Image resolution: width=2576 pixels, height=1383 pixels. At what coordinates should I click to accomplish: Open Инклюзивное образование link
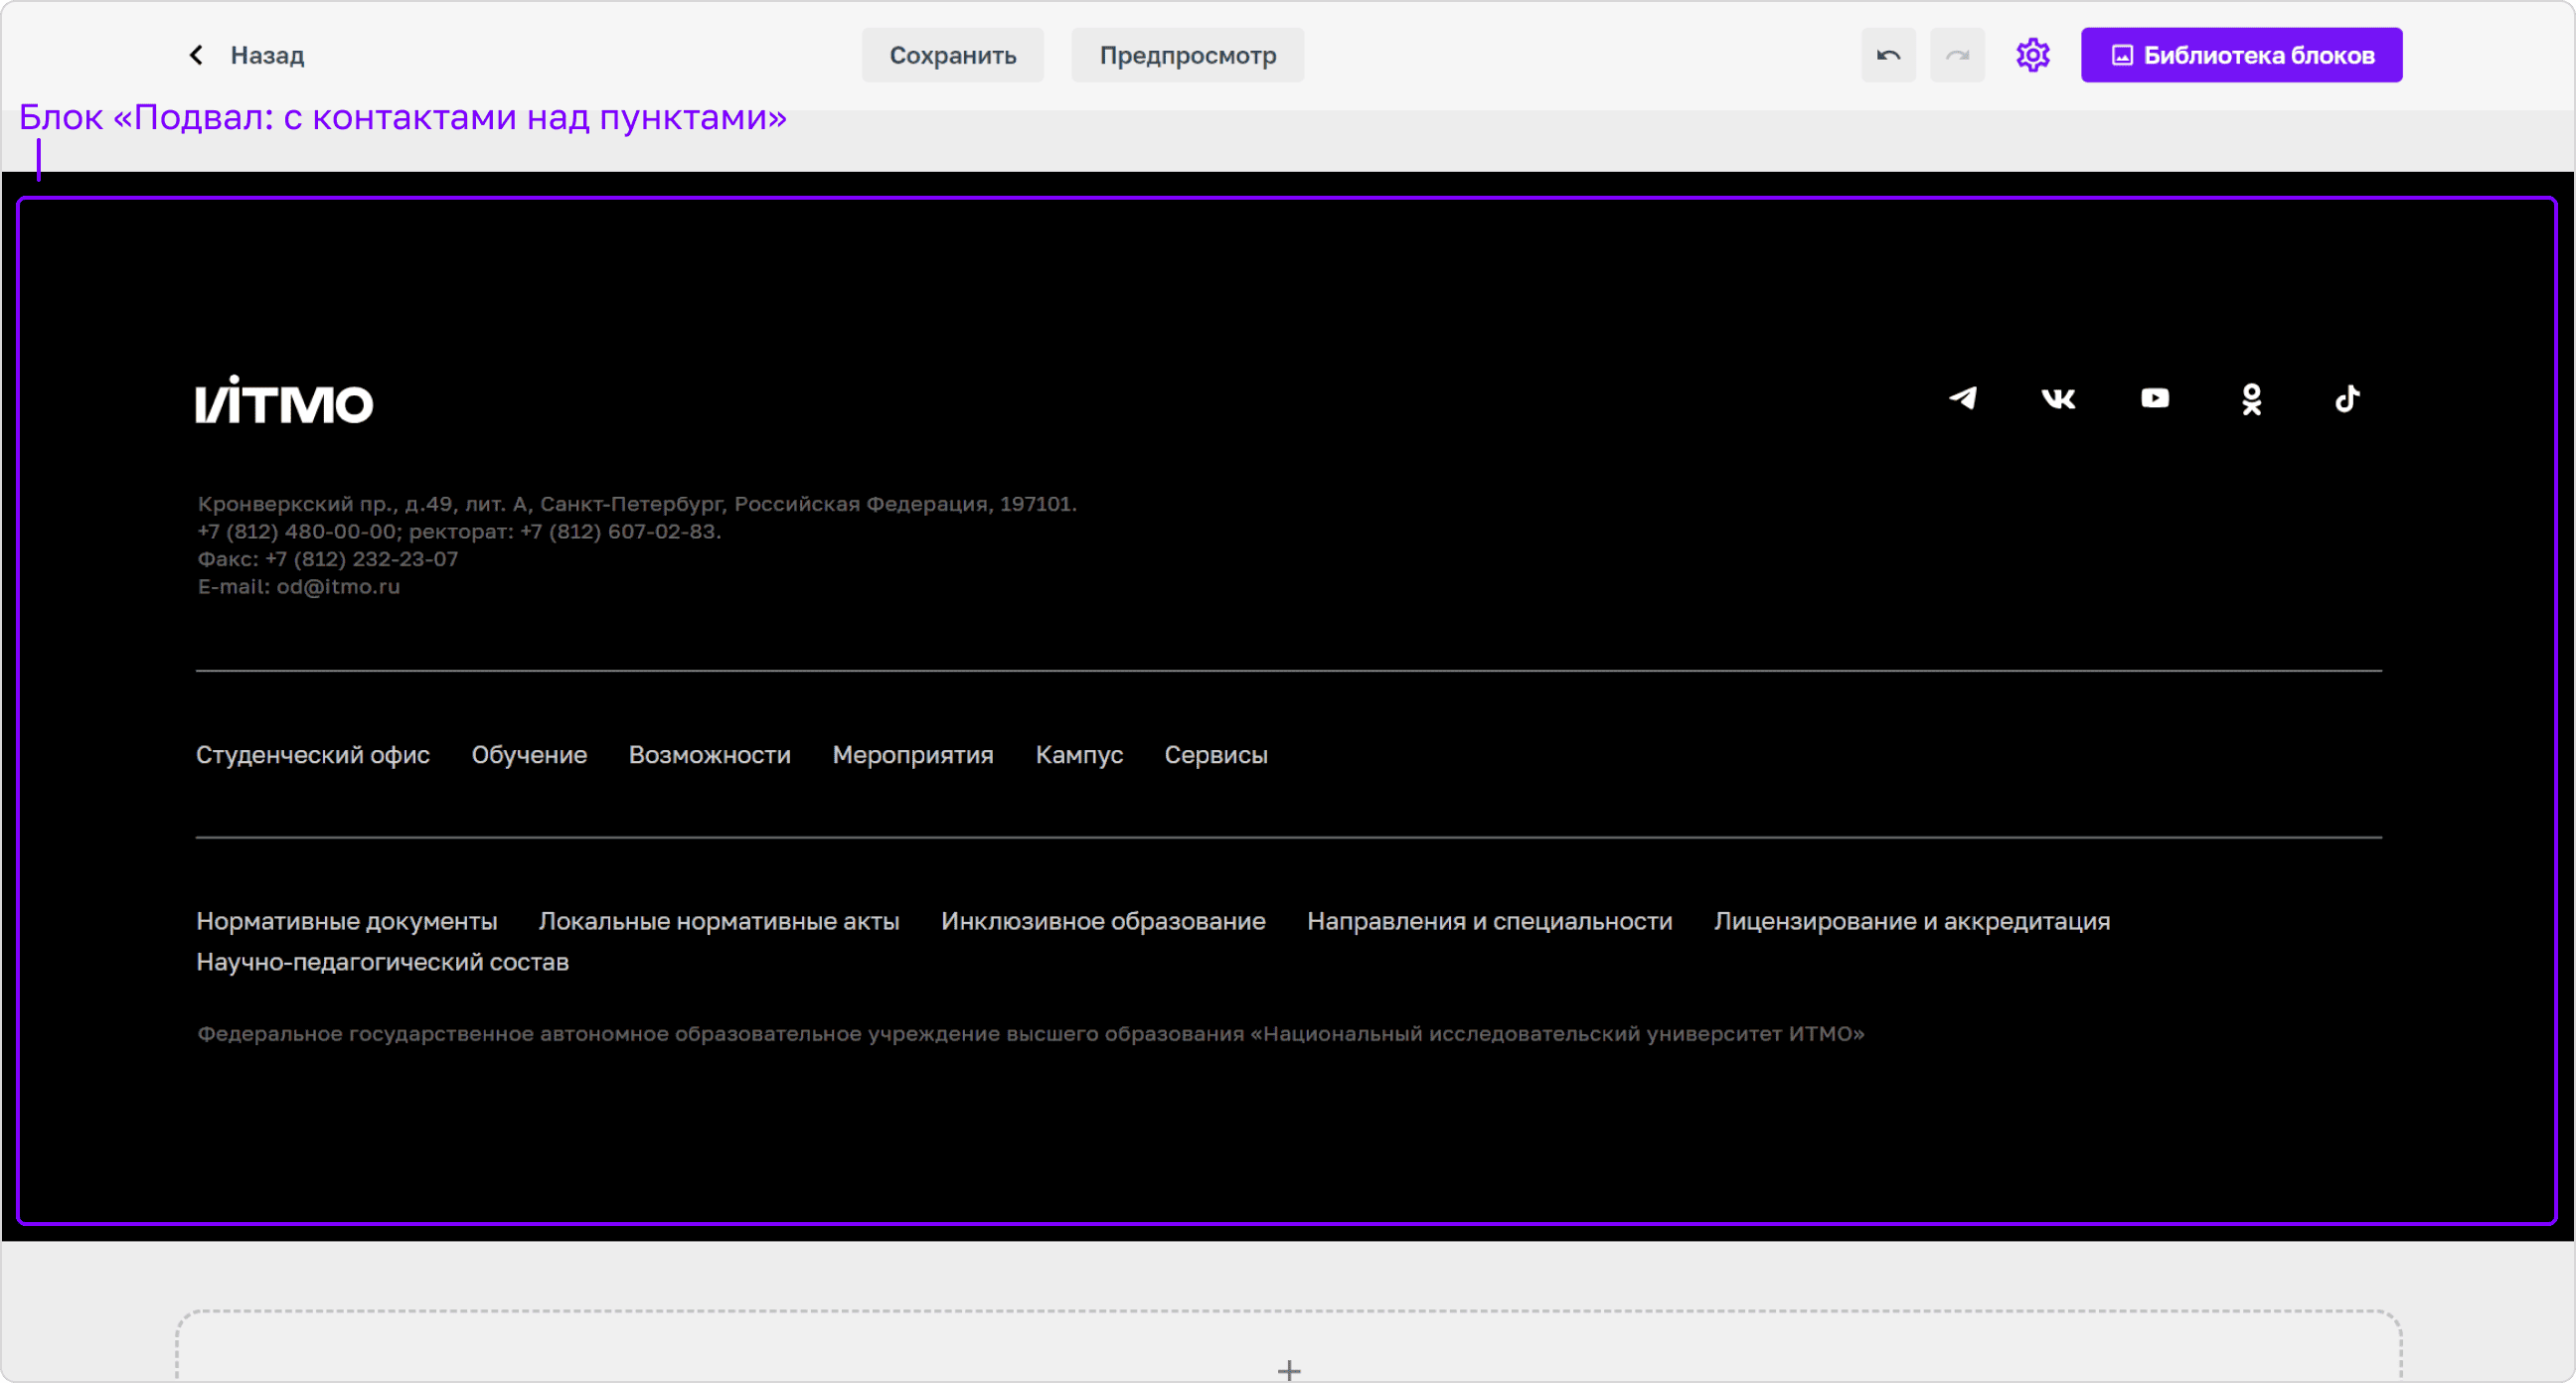point(1103,921)
